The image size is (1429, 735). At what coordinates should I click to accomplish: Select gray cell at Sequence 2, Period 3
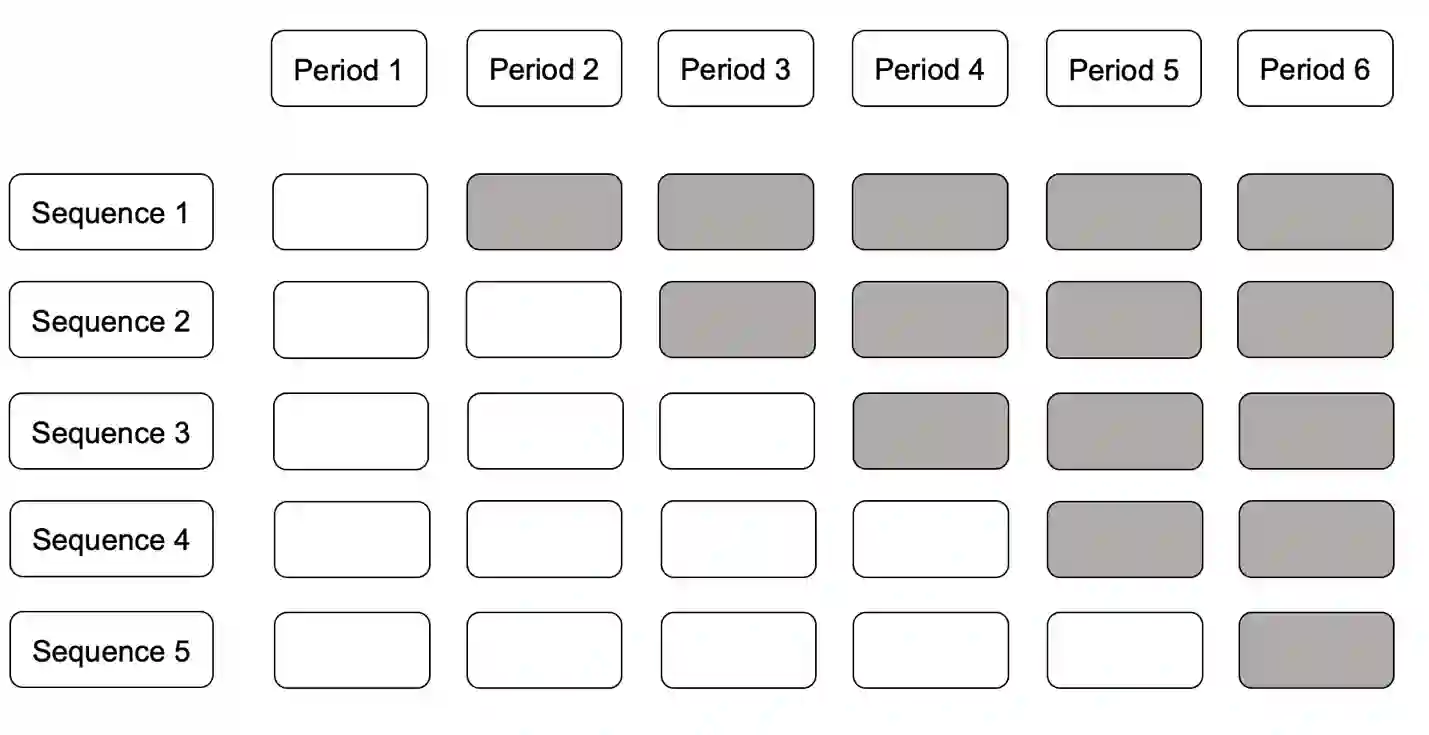737,320
